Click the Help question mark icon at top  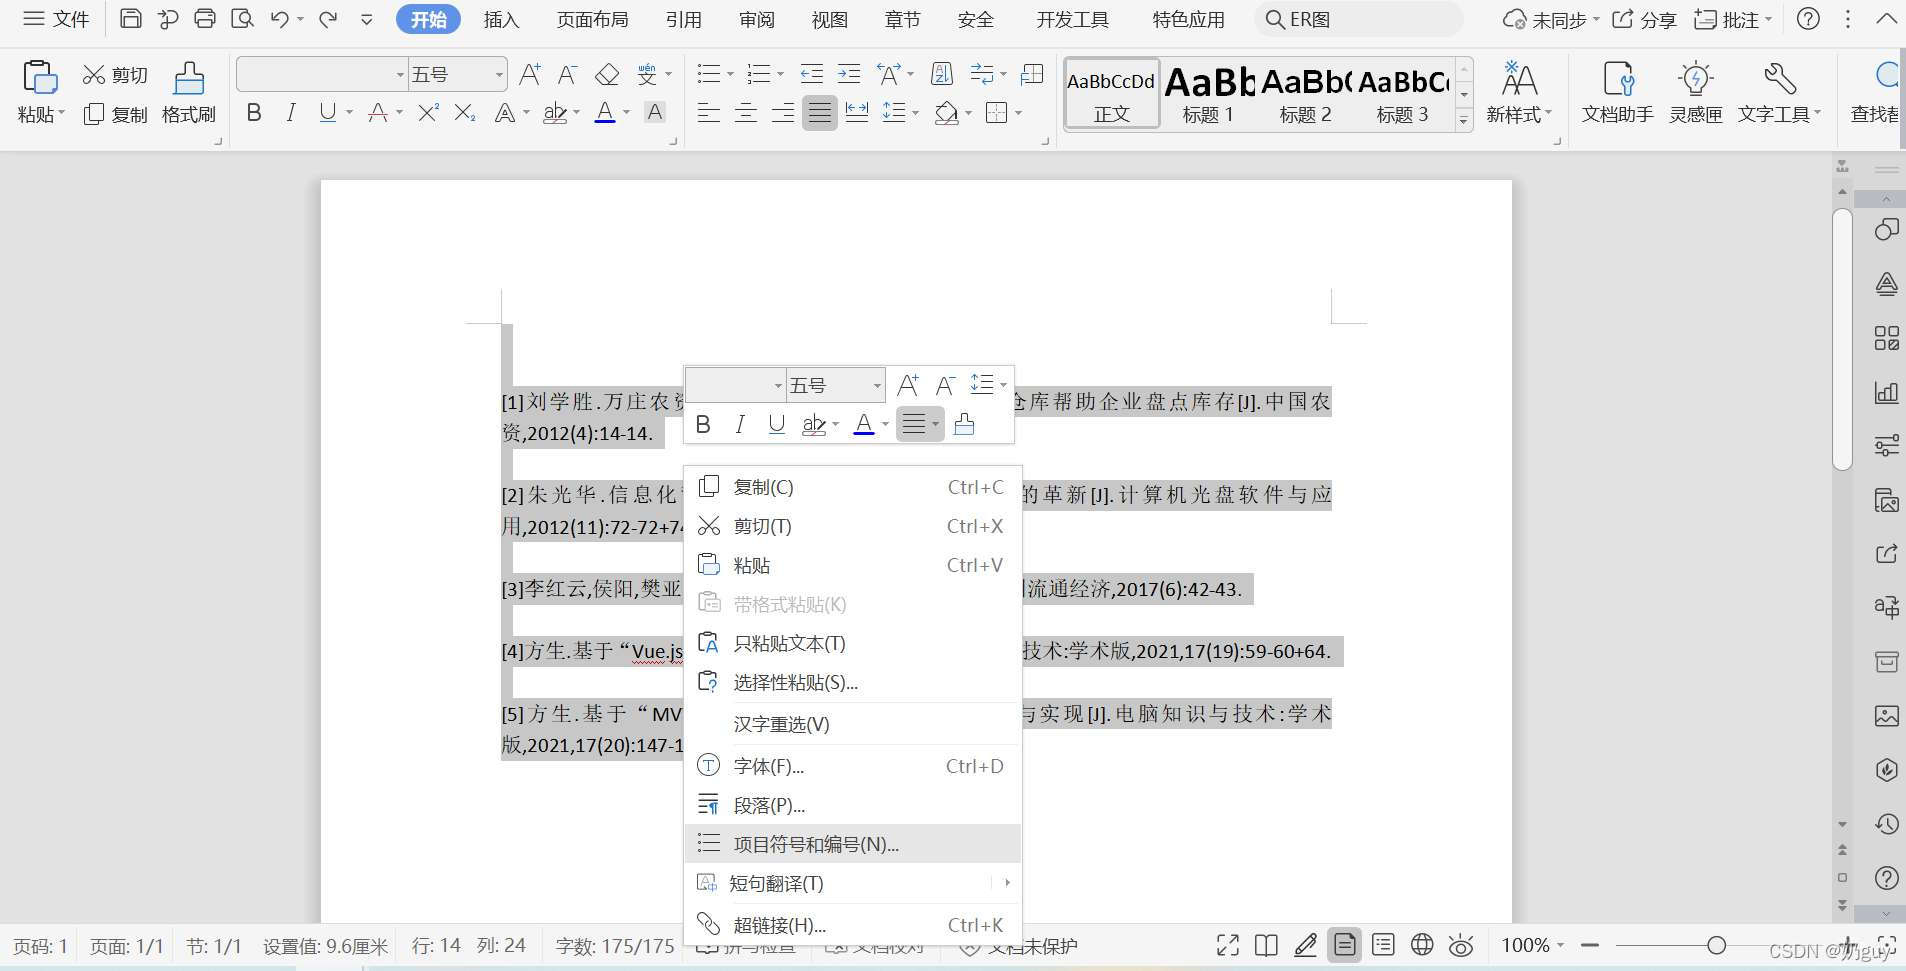tap(1808, 19)
